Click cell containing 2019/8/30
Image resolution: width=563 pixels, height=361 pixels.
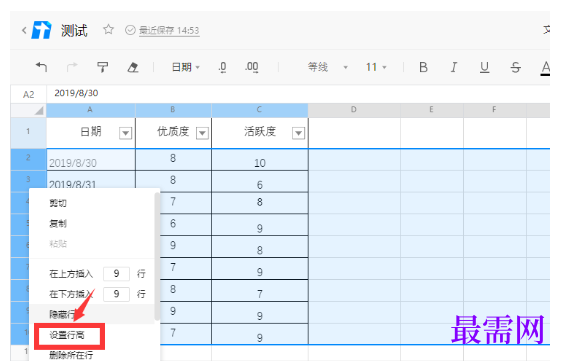(91, 159)
